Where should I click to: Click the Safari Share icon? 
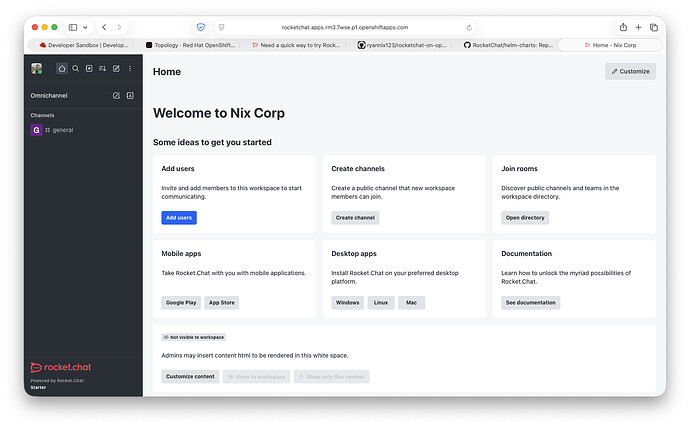pyautogui.click(x=623, y=27)
